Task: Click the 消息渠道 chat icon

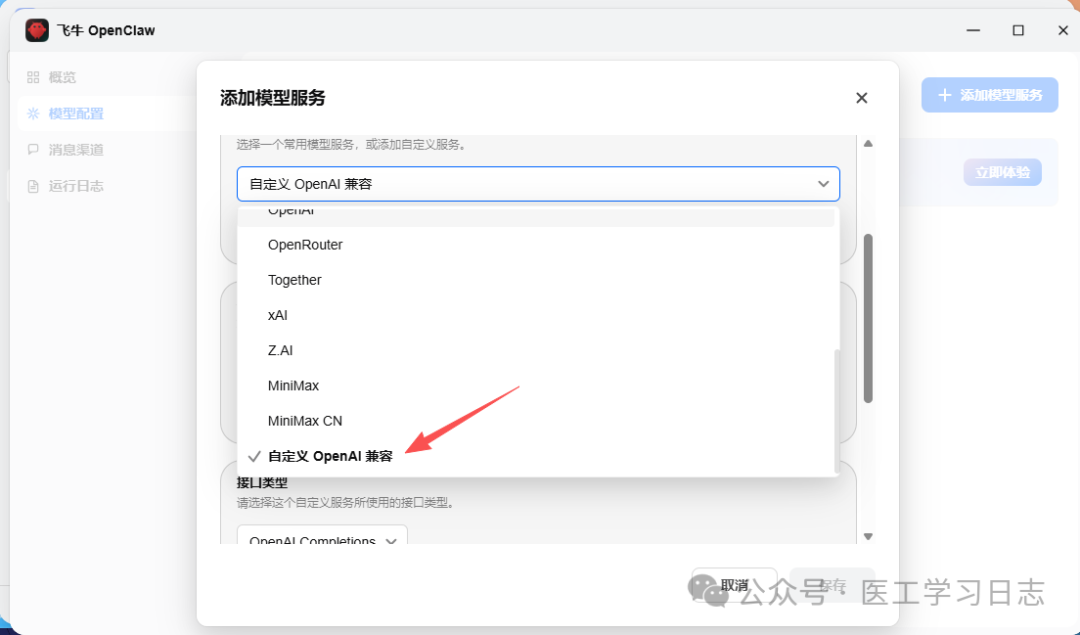Action: tap(33, 149)
